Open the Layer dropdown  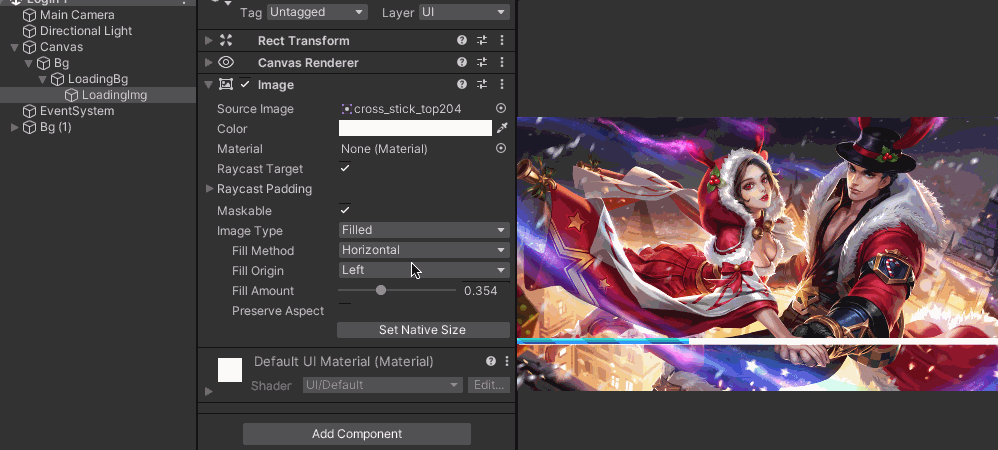point(465,11)
